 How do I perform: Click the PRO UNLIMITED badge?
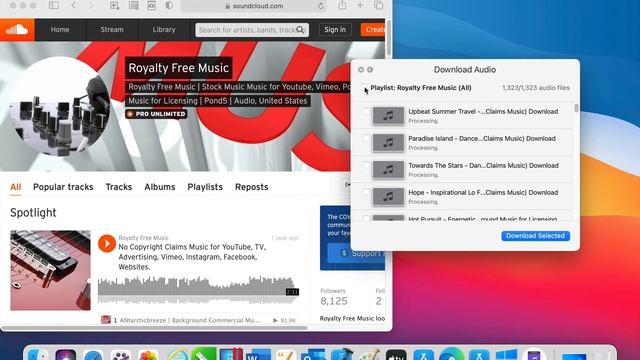point(156,114)
